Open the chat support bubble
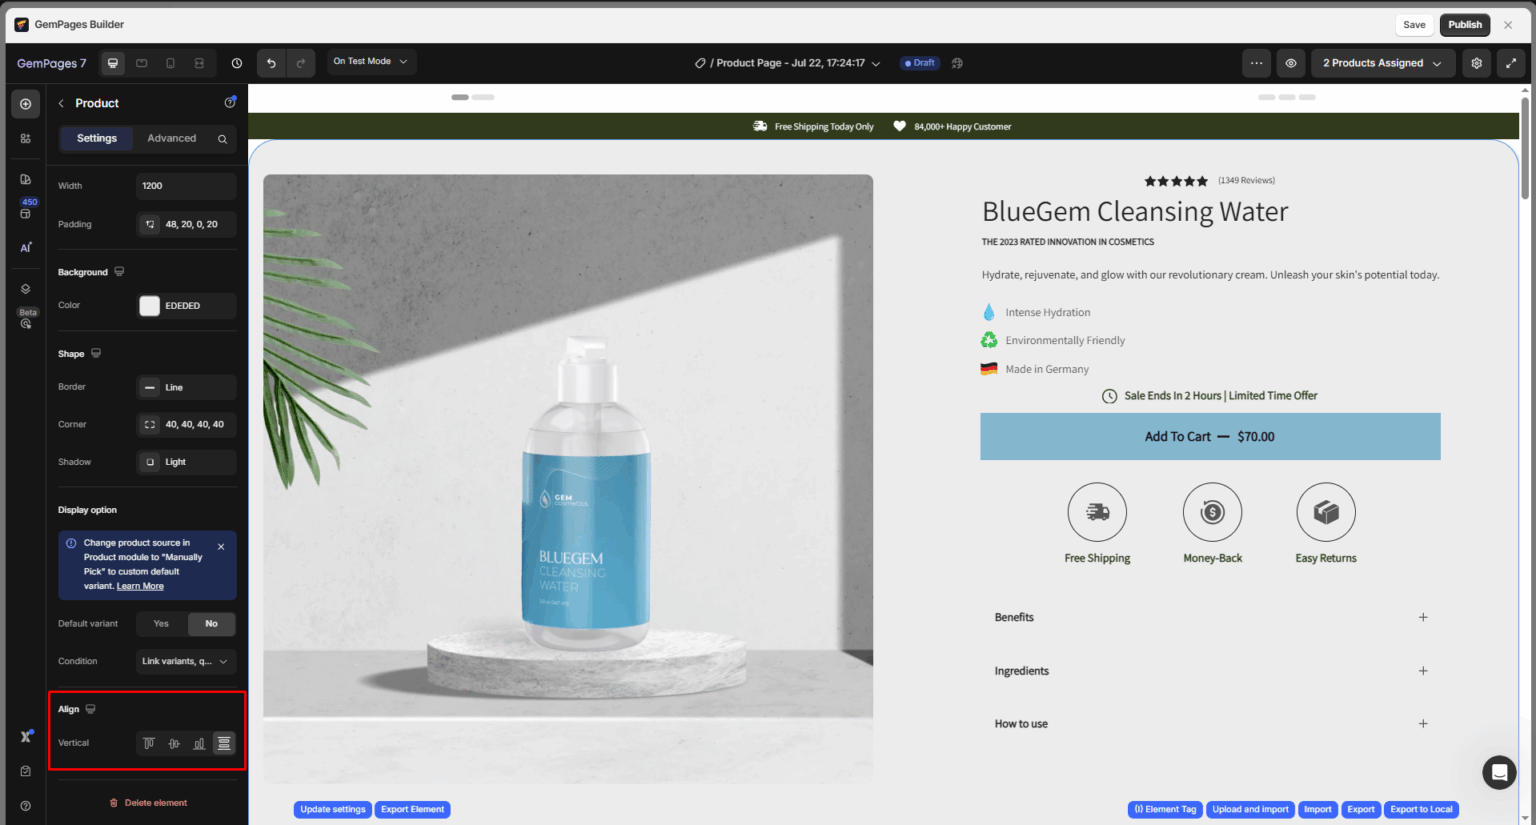1536x825 pixels. click(x=1499, y=772)
